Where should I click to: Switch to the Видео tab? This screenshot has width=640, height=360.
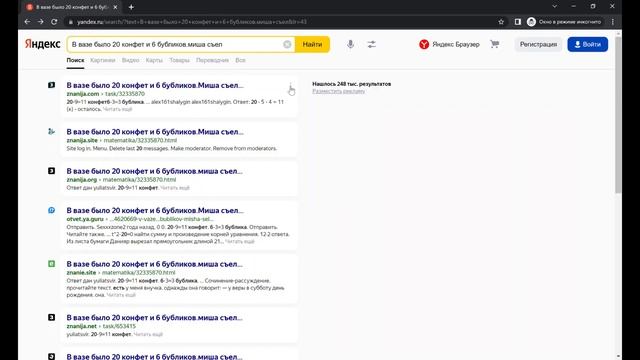pyautogui.click(x=131, y=60)
